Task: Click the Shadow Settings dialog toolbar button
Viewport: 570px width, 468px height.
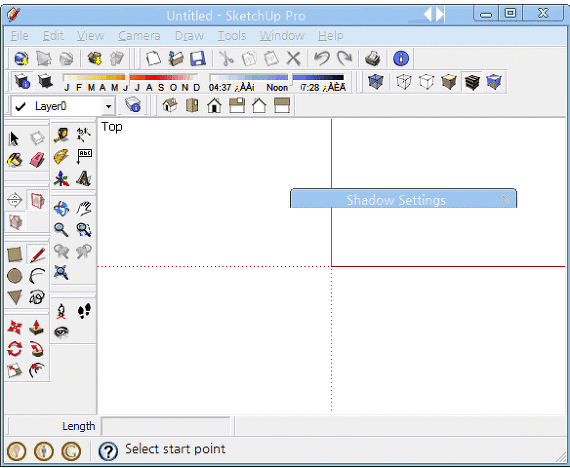Action: (22, 81)
